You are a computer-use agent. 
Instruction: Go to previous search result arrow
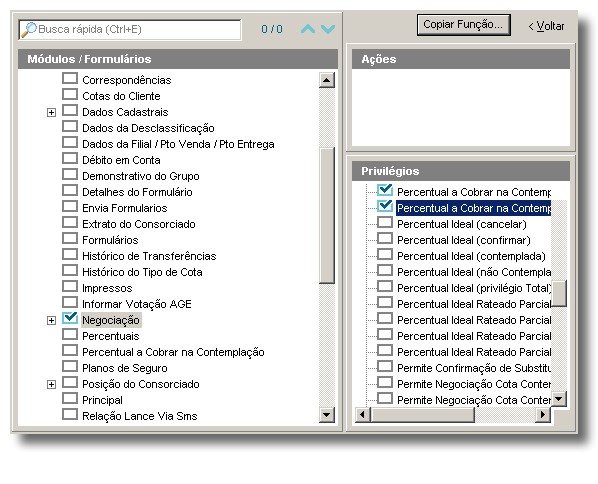coord(308,29)
